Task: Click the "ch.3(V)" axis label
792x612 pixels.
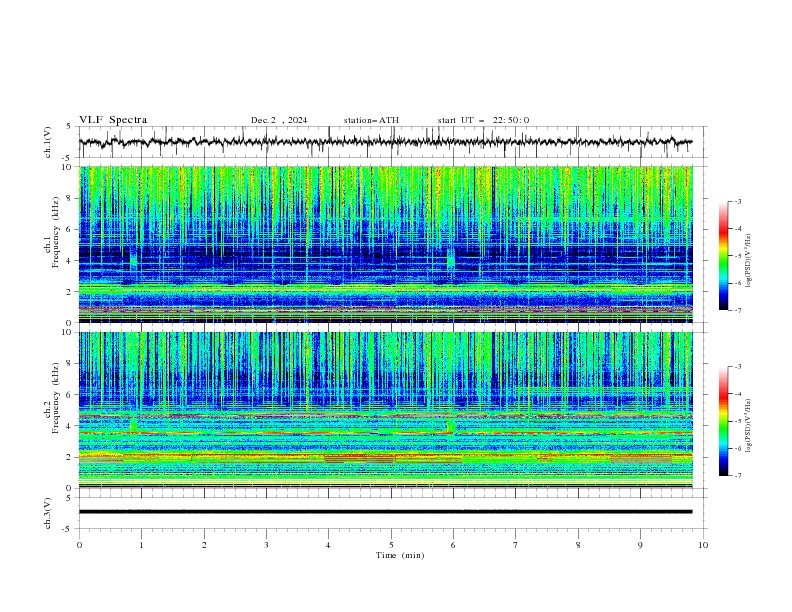Action: [47, 513]
